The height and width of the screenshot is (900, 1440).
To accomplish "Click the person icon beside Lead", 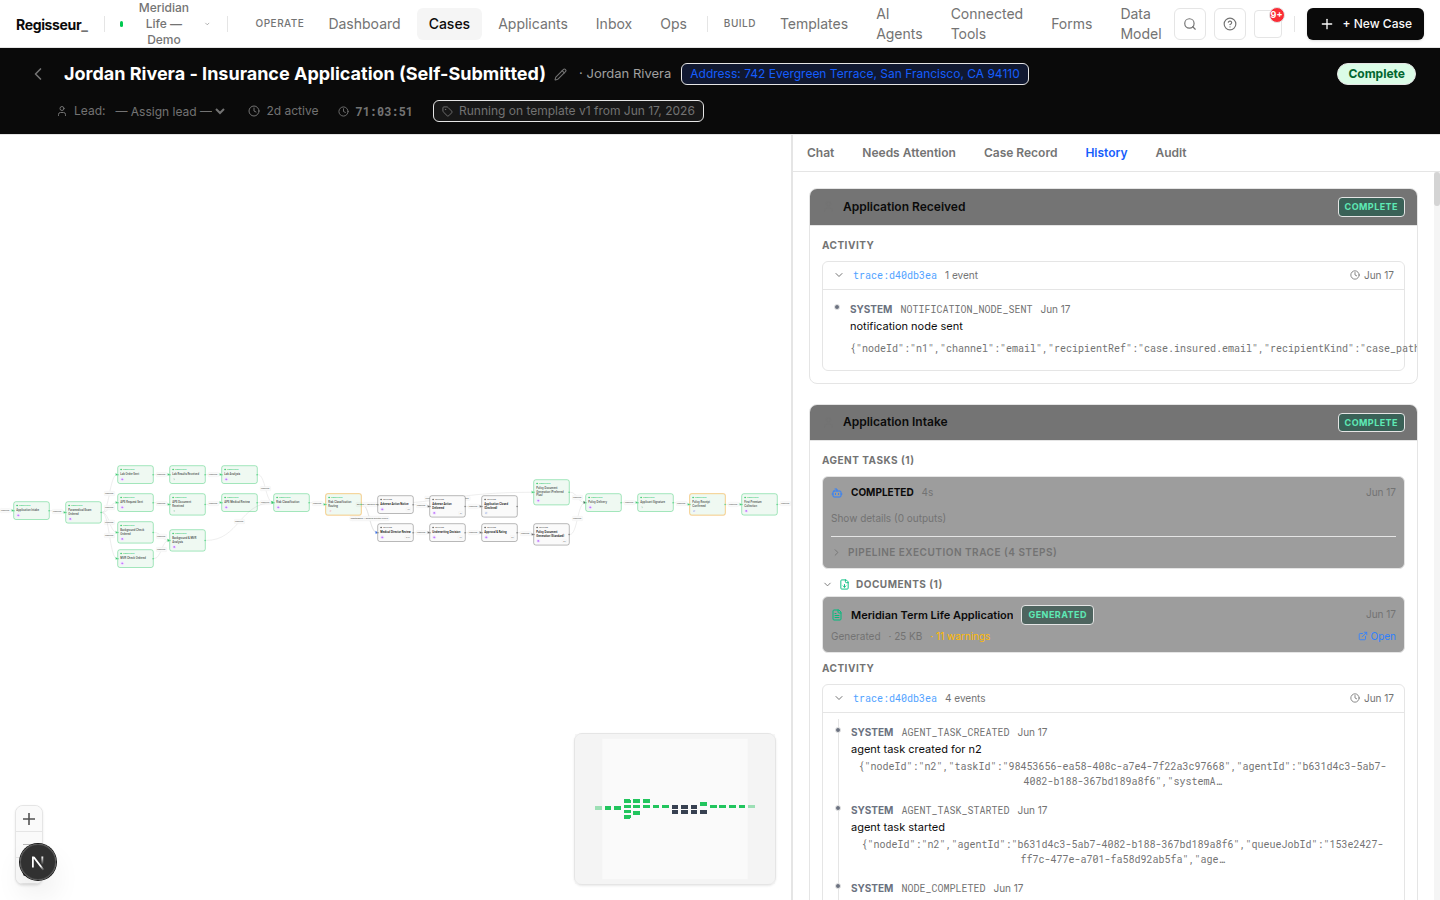I will point(62,111).
